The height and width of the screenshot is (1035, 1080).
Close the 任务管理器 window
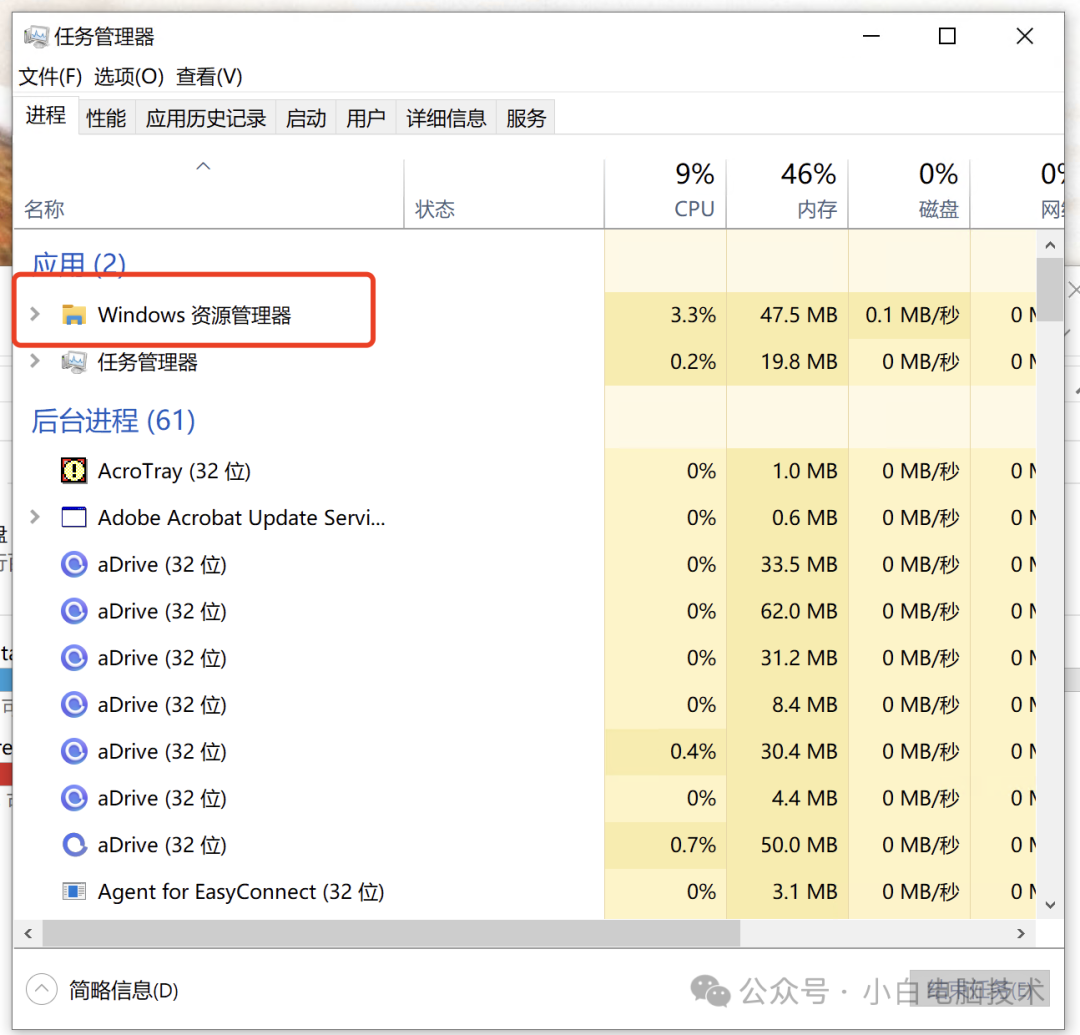[x=1024, y=36]
